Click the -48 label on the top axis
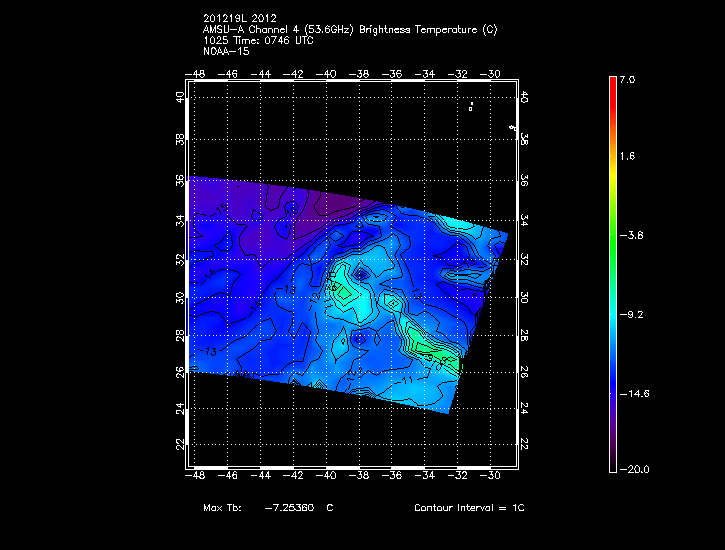 [196, 75]
